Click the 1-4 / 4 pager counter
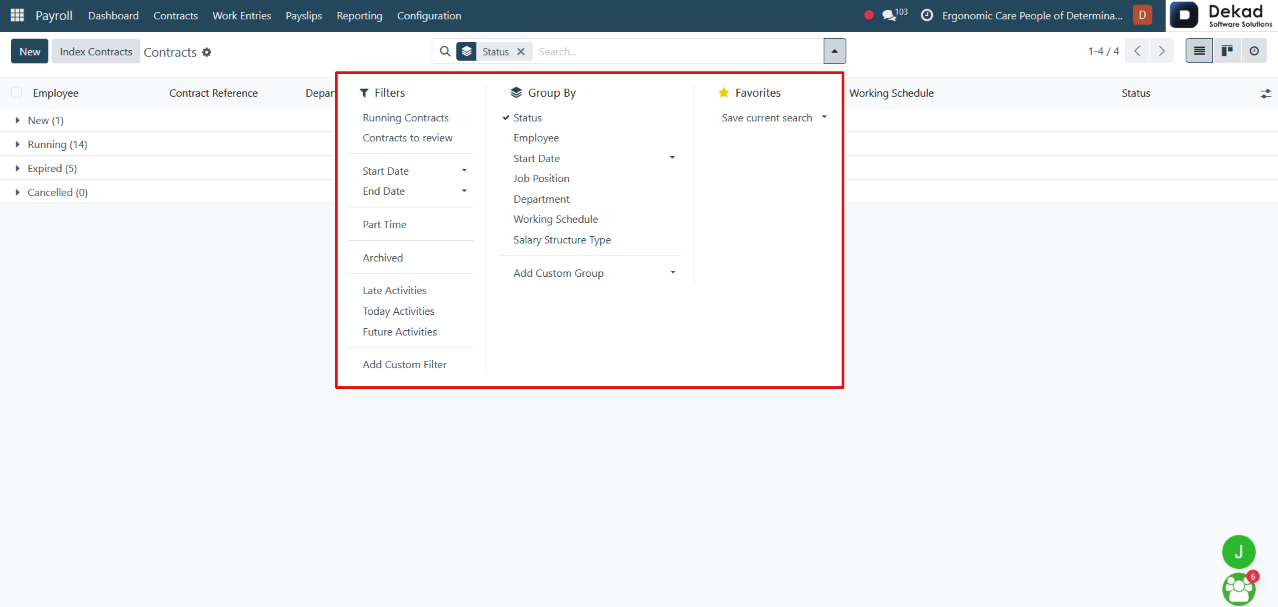Image resolution: width=1278 pixels, height=607 pixels. (1104, 51)
